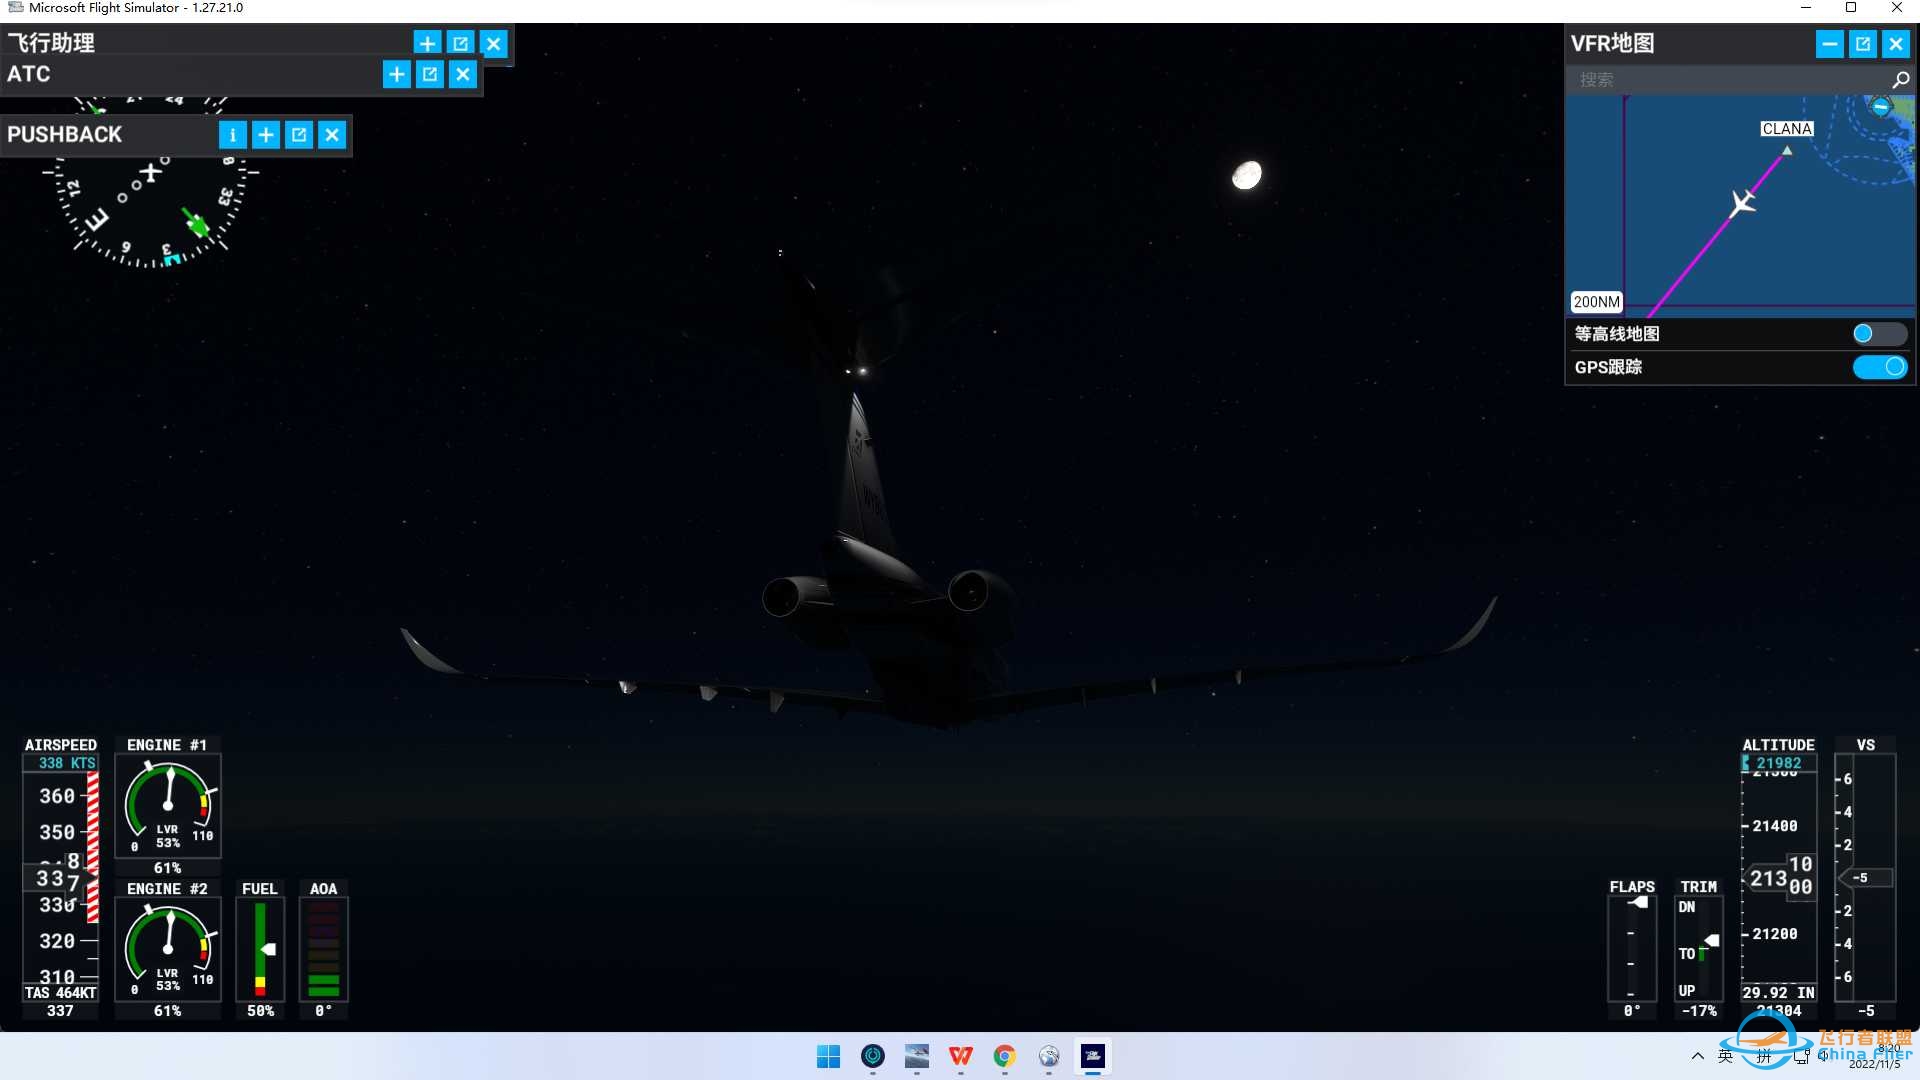The height and width of the screenshot is (1080, 1920).
Task: Show hidden system tray icons chevron
Action: tap(1697, 1056)
